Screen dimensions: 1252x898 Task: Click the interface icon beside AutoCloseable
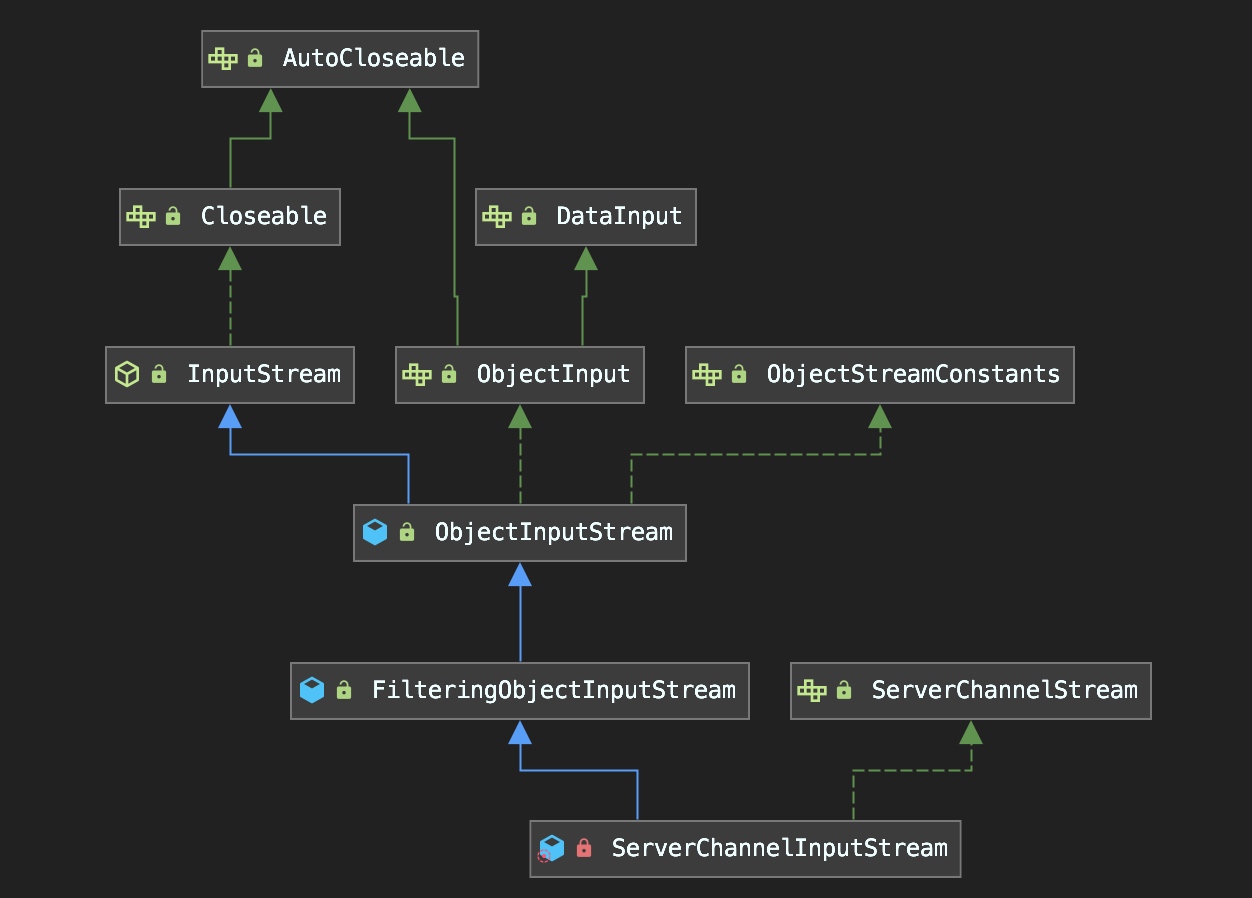tap(223, 58)
